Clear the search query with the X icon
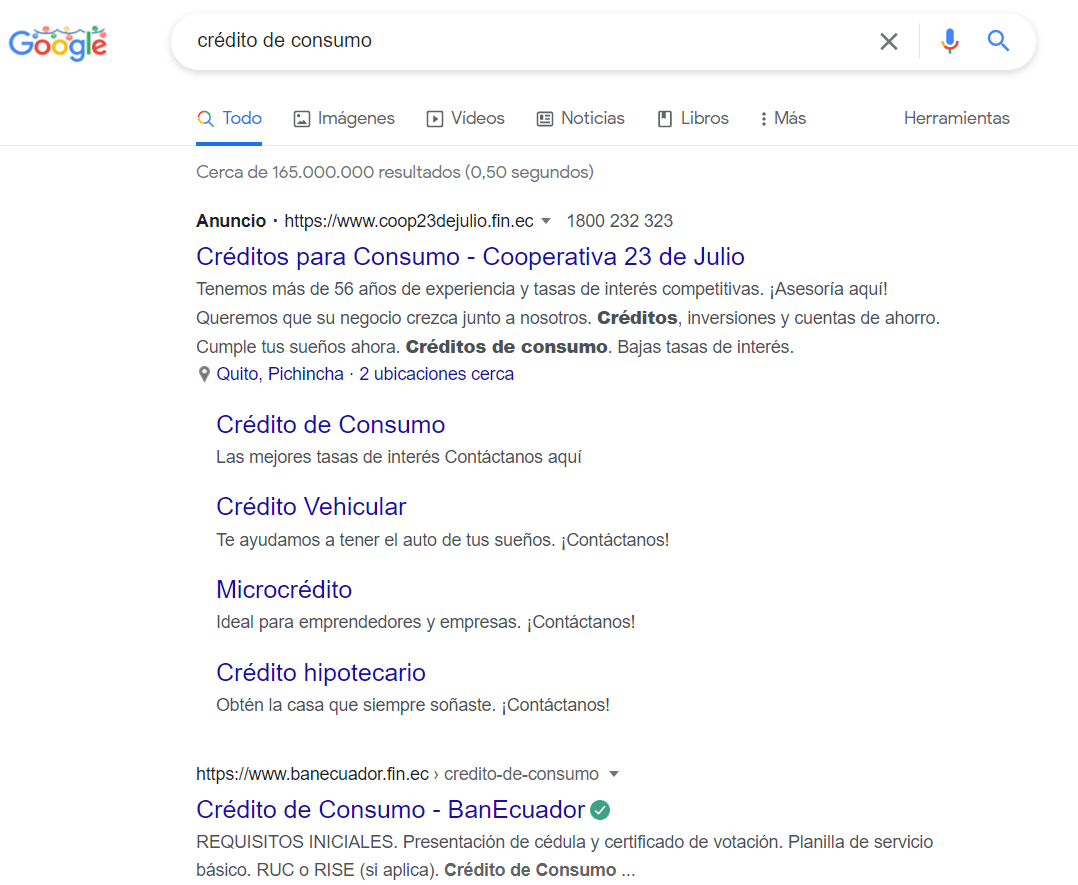Screen dimensions: 1078x885 [888, 41]
